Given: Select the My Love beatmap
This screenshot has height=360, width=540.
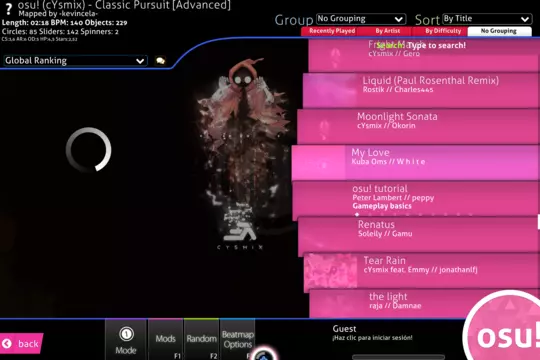Looking at the screenshot, I should pos(416,163).
